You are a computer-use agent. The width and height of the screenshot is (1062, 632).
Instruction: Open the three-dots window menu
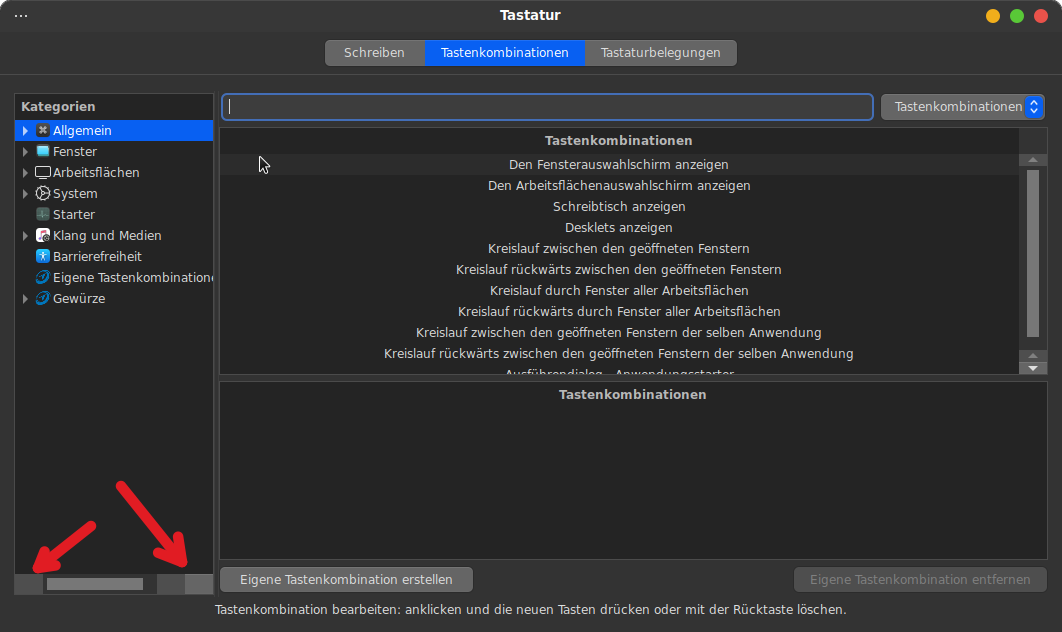(21, 16)
